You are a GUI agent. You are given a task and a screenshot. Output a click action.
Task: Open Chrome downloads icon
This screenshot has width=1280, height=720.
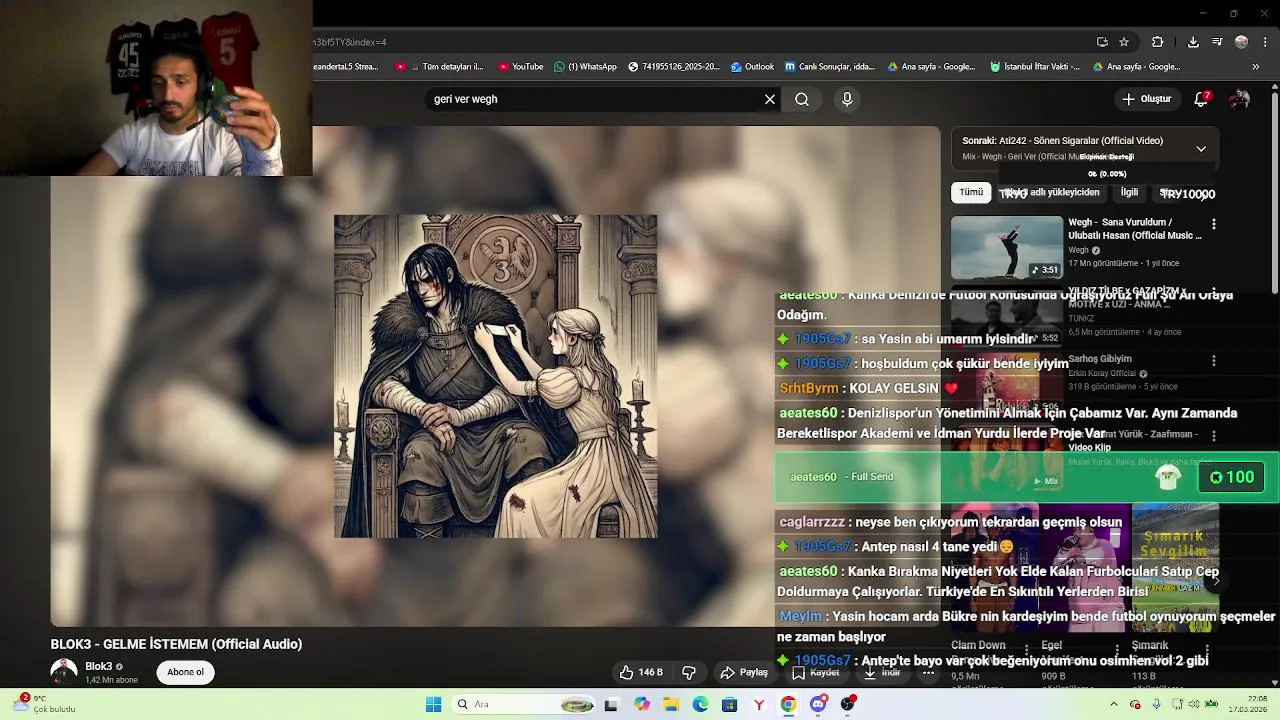(x=1193, y=42)
